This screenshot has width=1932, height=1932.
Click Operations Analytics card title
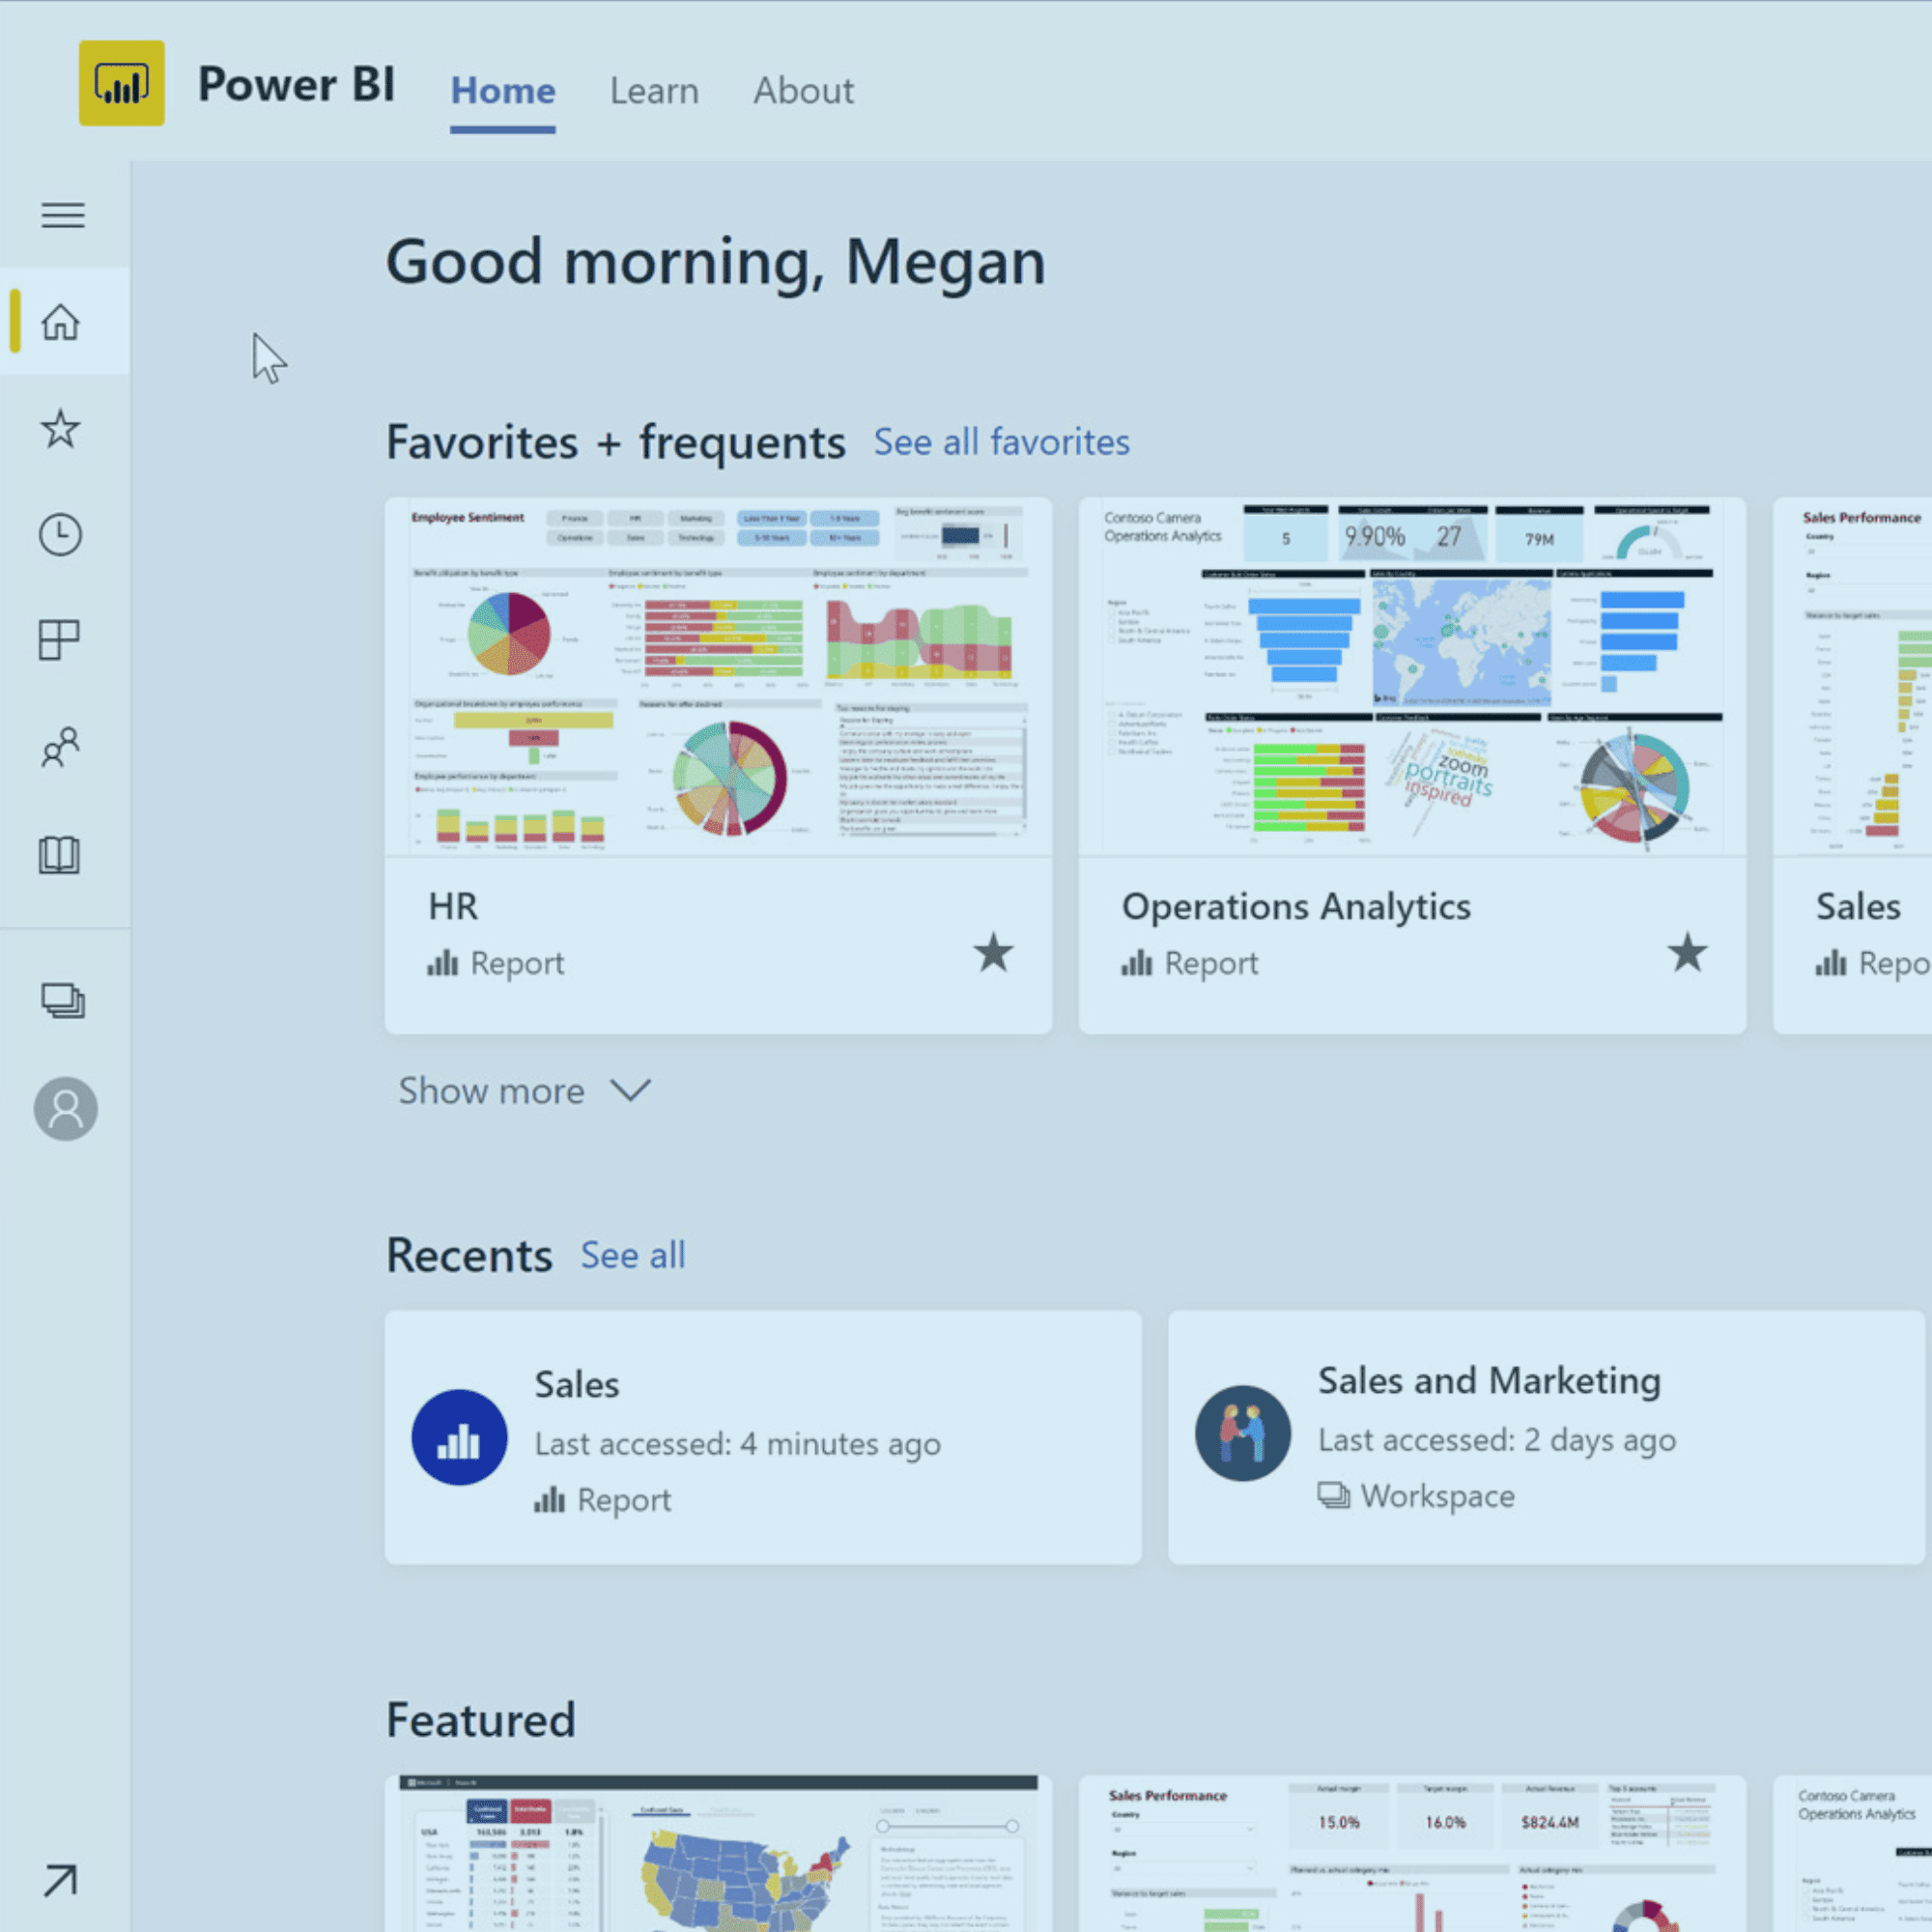[1296, 906]
